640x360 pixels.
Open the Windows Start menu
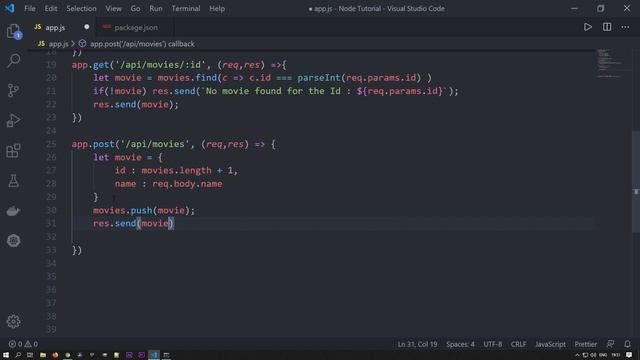pyautogui.click(x=6, y=355)
